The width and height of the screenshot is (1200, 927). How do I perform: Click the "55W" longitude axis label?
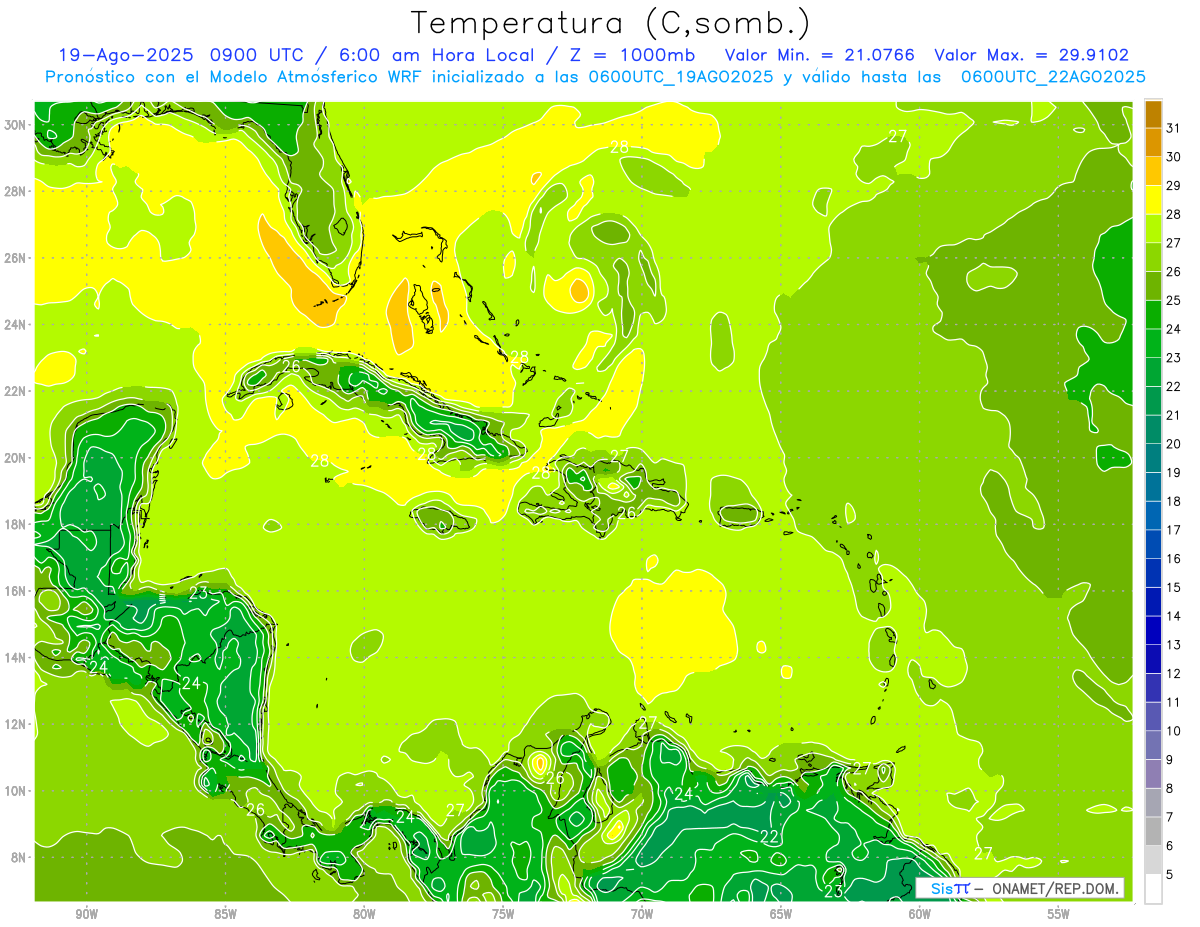[1059, 914]
